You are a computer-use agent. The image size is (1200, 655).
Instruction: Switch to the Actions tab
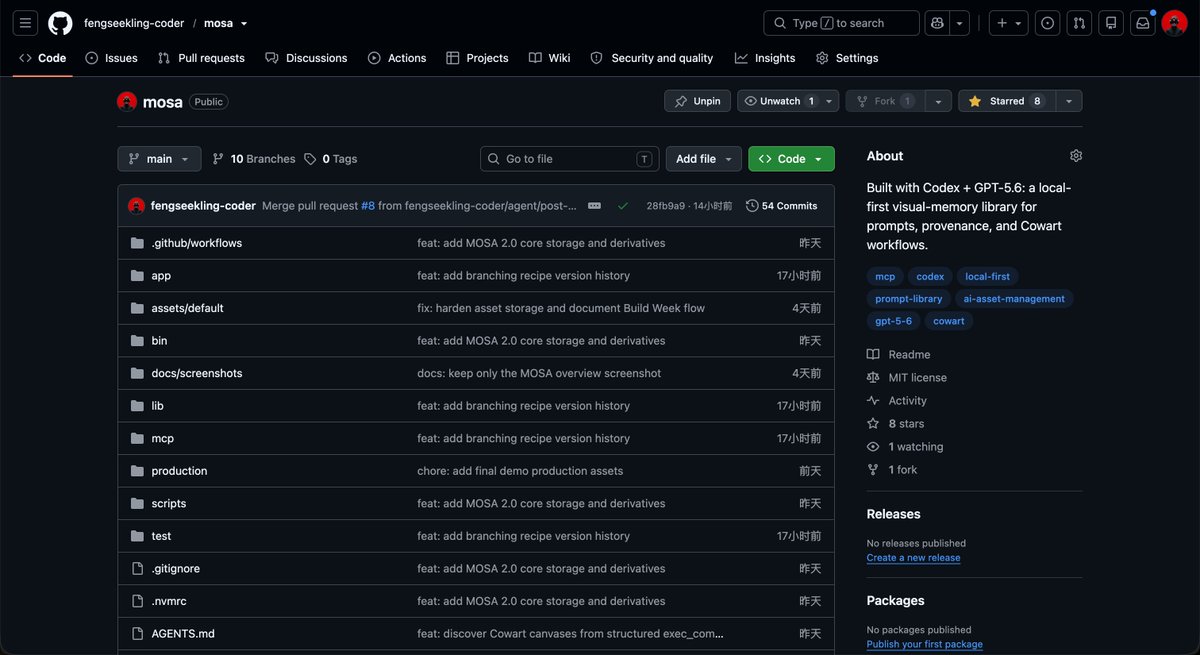(397, 58)
